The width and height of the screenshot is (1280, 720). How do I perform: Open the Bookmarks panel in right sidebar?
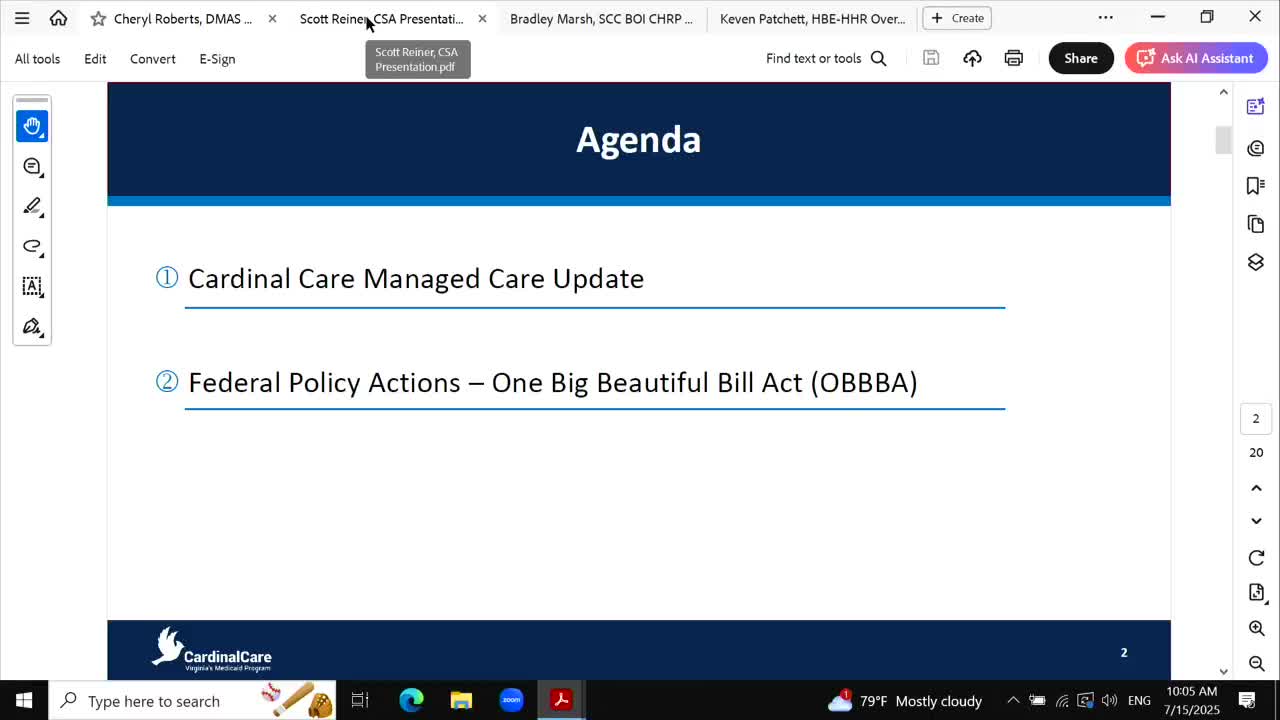1256,186
